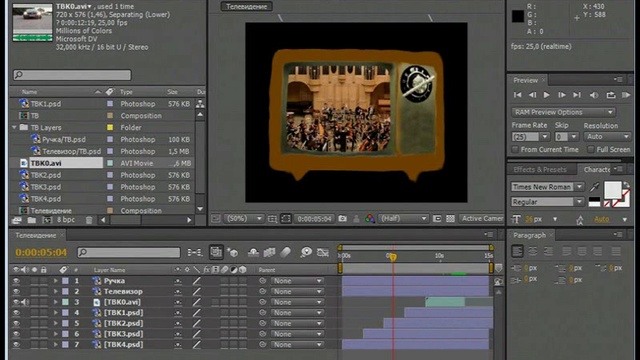Toggle graph editor icon

coord(323,253)
